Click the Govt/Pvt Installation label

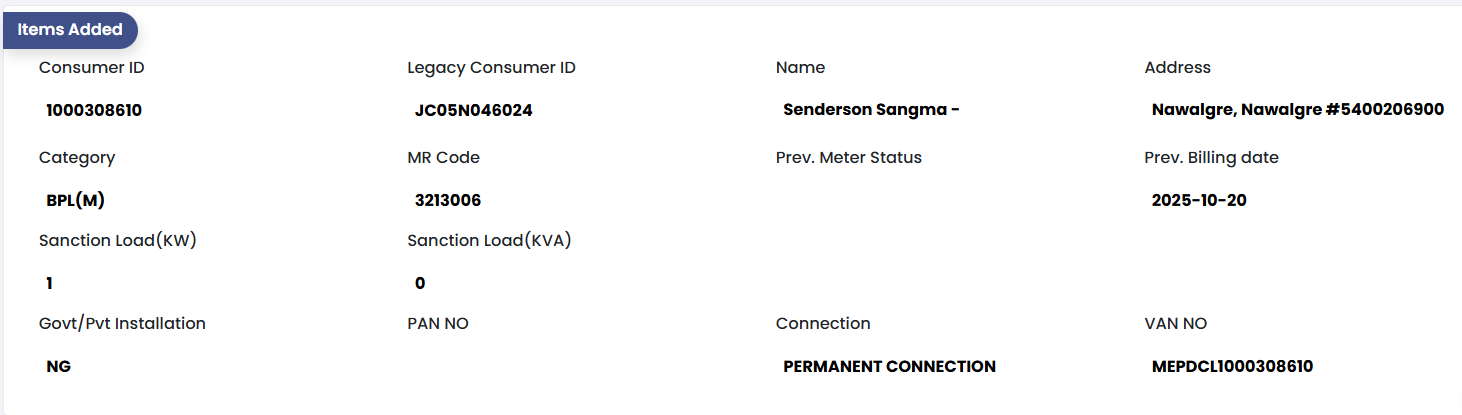[x=122, y=324]
